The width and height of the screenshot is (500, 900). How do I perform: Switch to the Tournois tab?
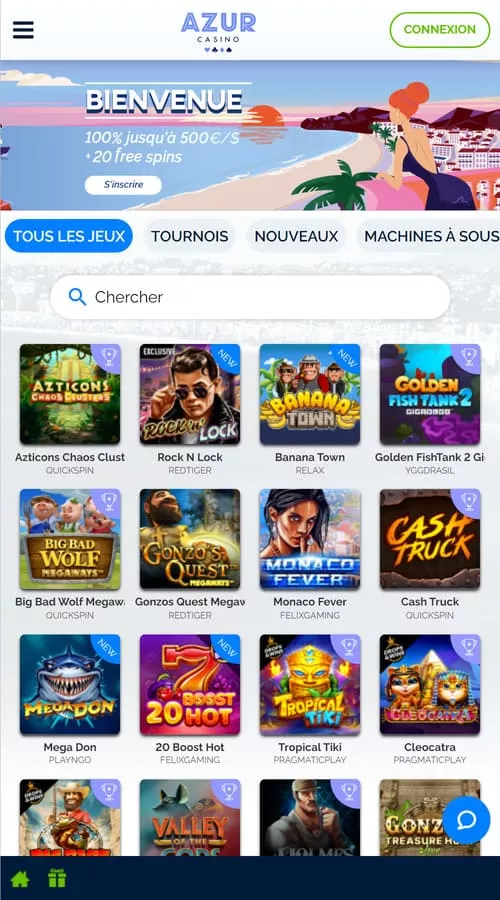click(189, 236)
